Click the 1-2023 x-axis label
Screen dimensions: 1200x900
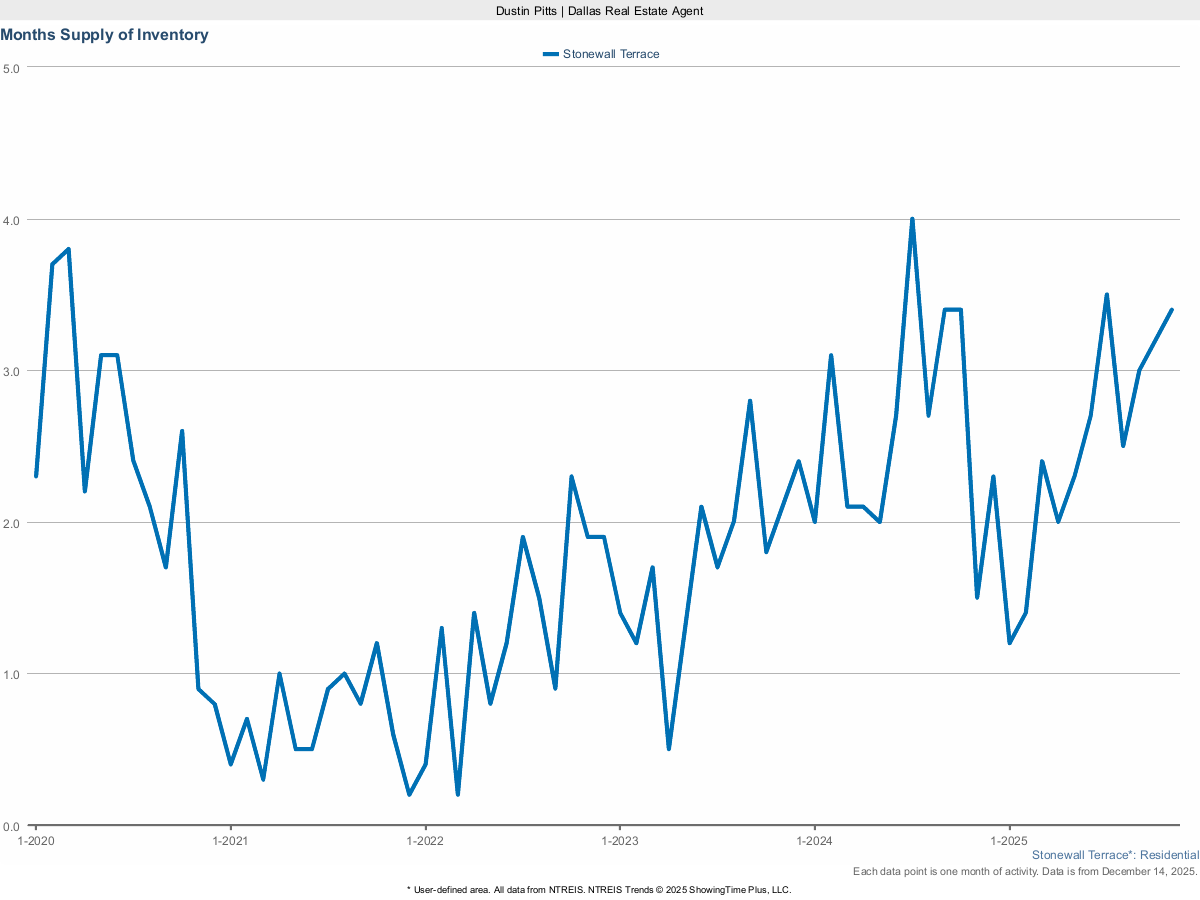pyautogui.click(x=620, y=841)
